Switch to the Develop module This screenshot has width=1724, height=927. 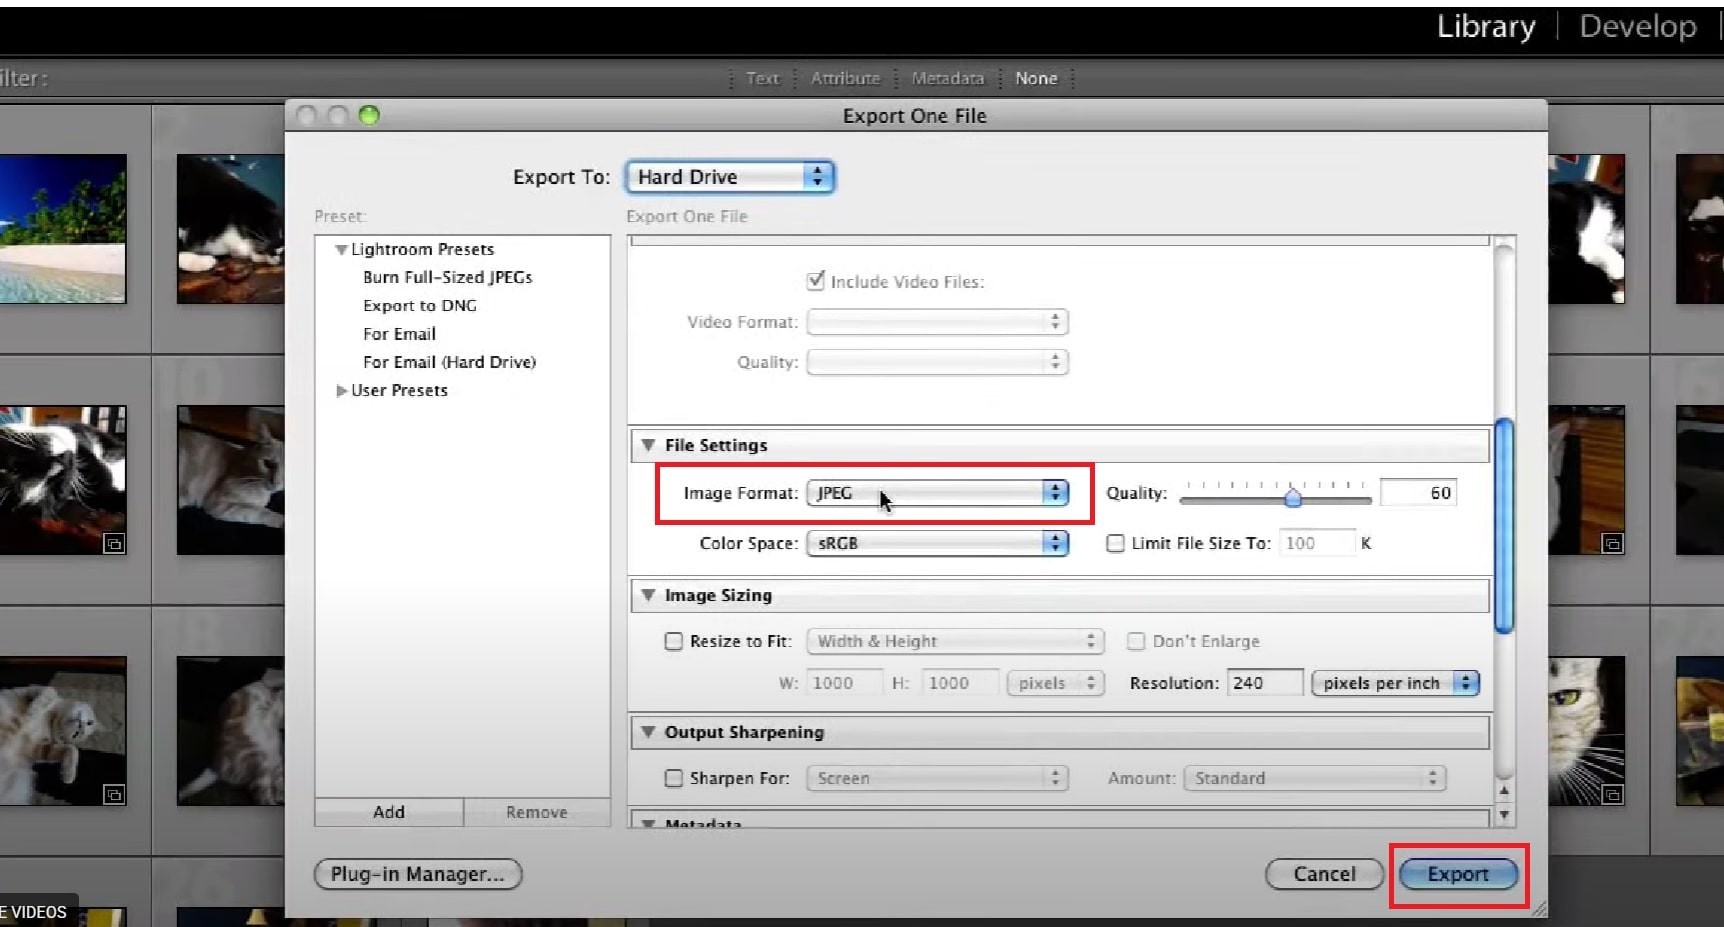coord(1638,27)
